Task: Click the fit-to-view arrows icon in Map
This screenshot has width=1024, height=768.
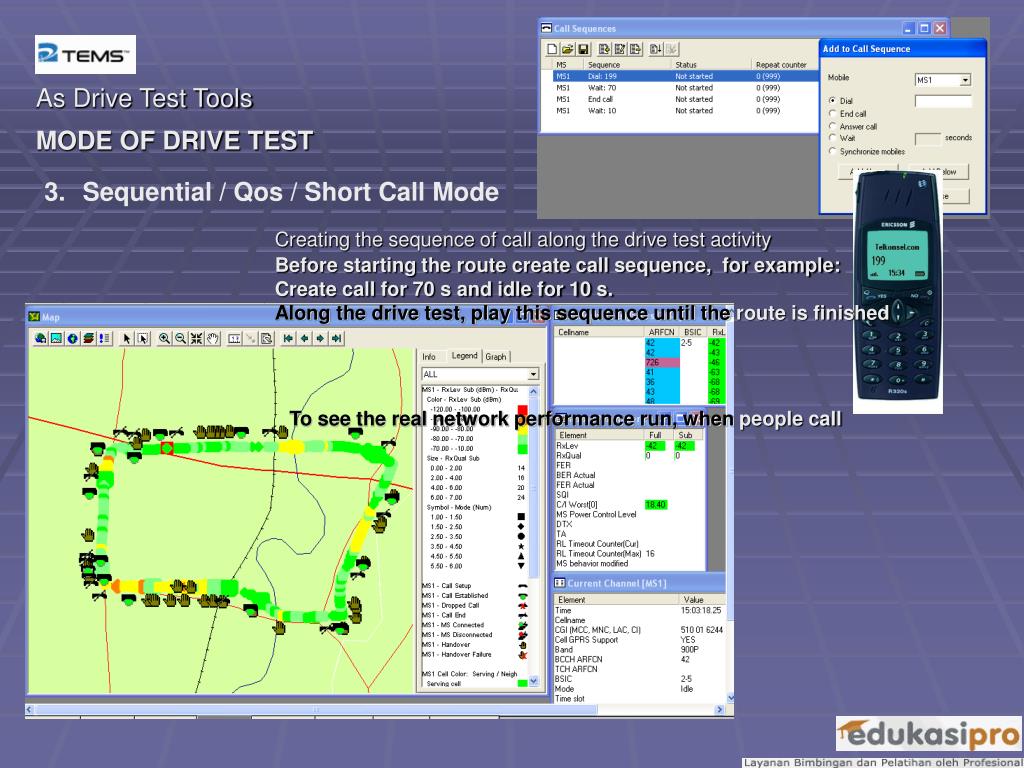Action: coord(197,338)
